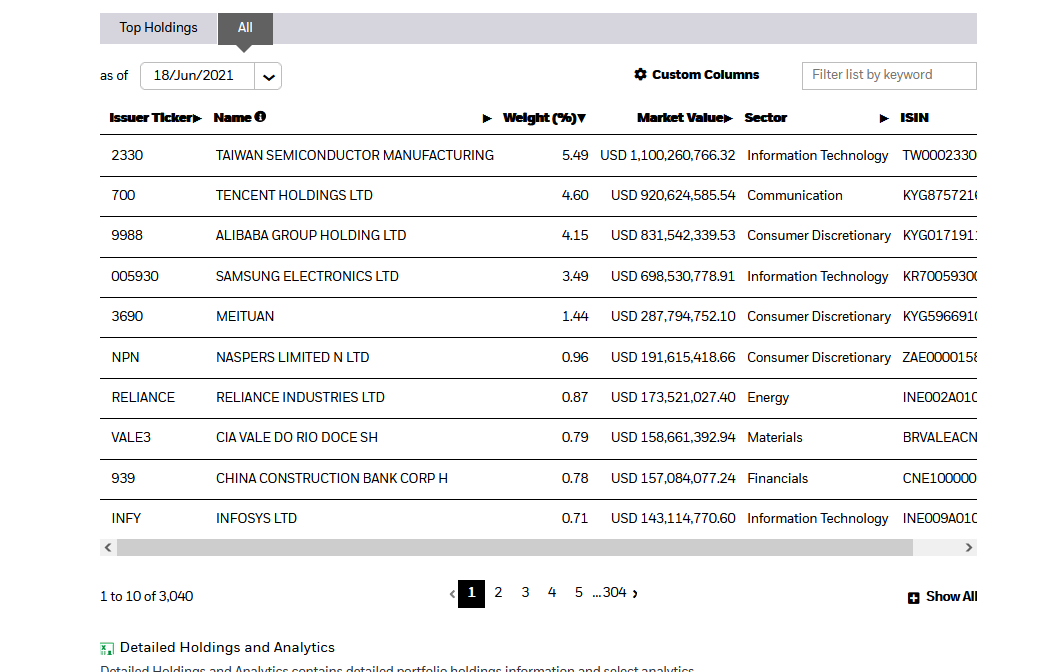The image size is (1063, 672).
Task: Click the Custom Columns gear icon
Action: [x=640, y=75]
